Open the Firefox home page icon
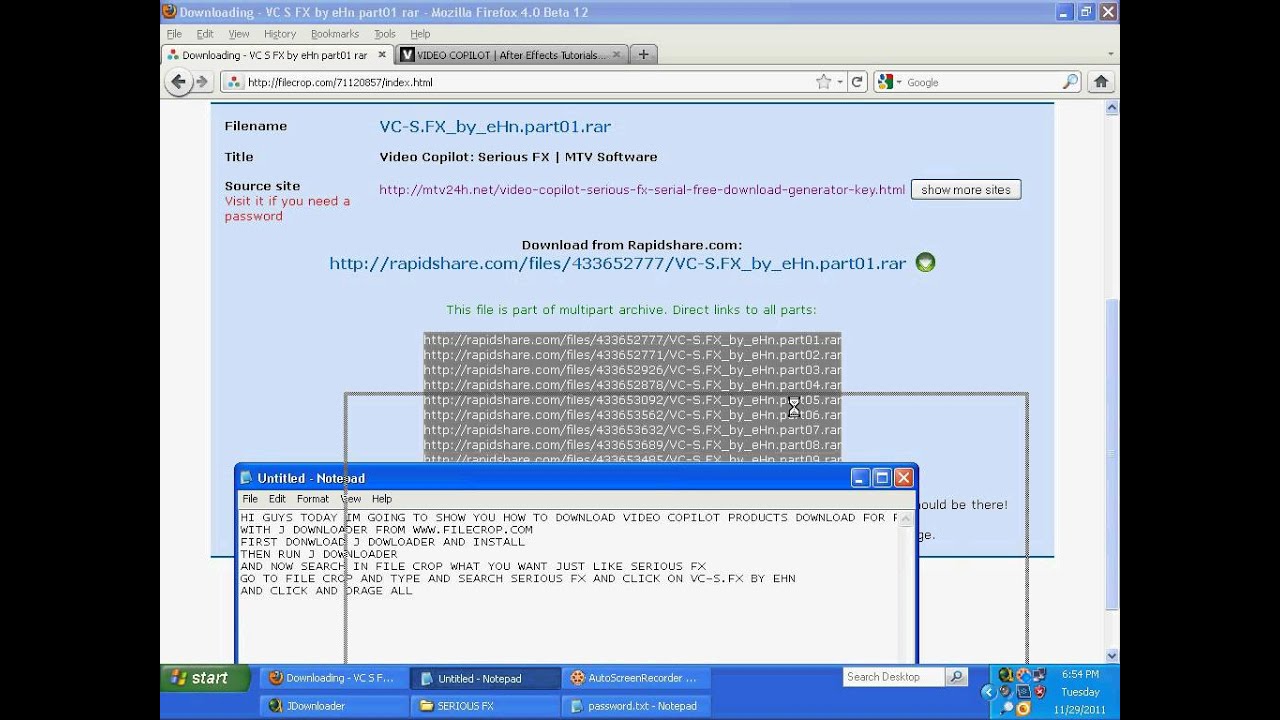 1101,82
